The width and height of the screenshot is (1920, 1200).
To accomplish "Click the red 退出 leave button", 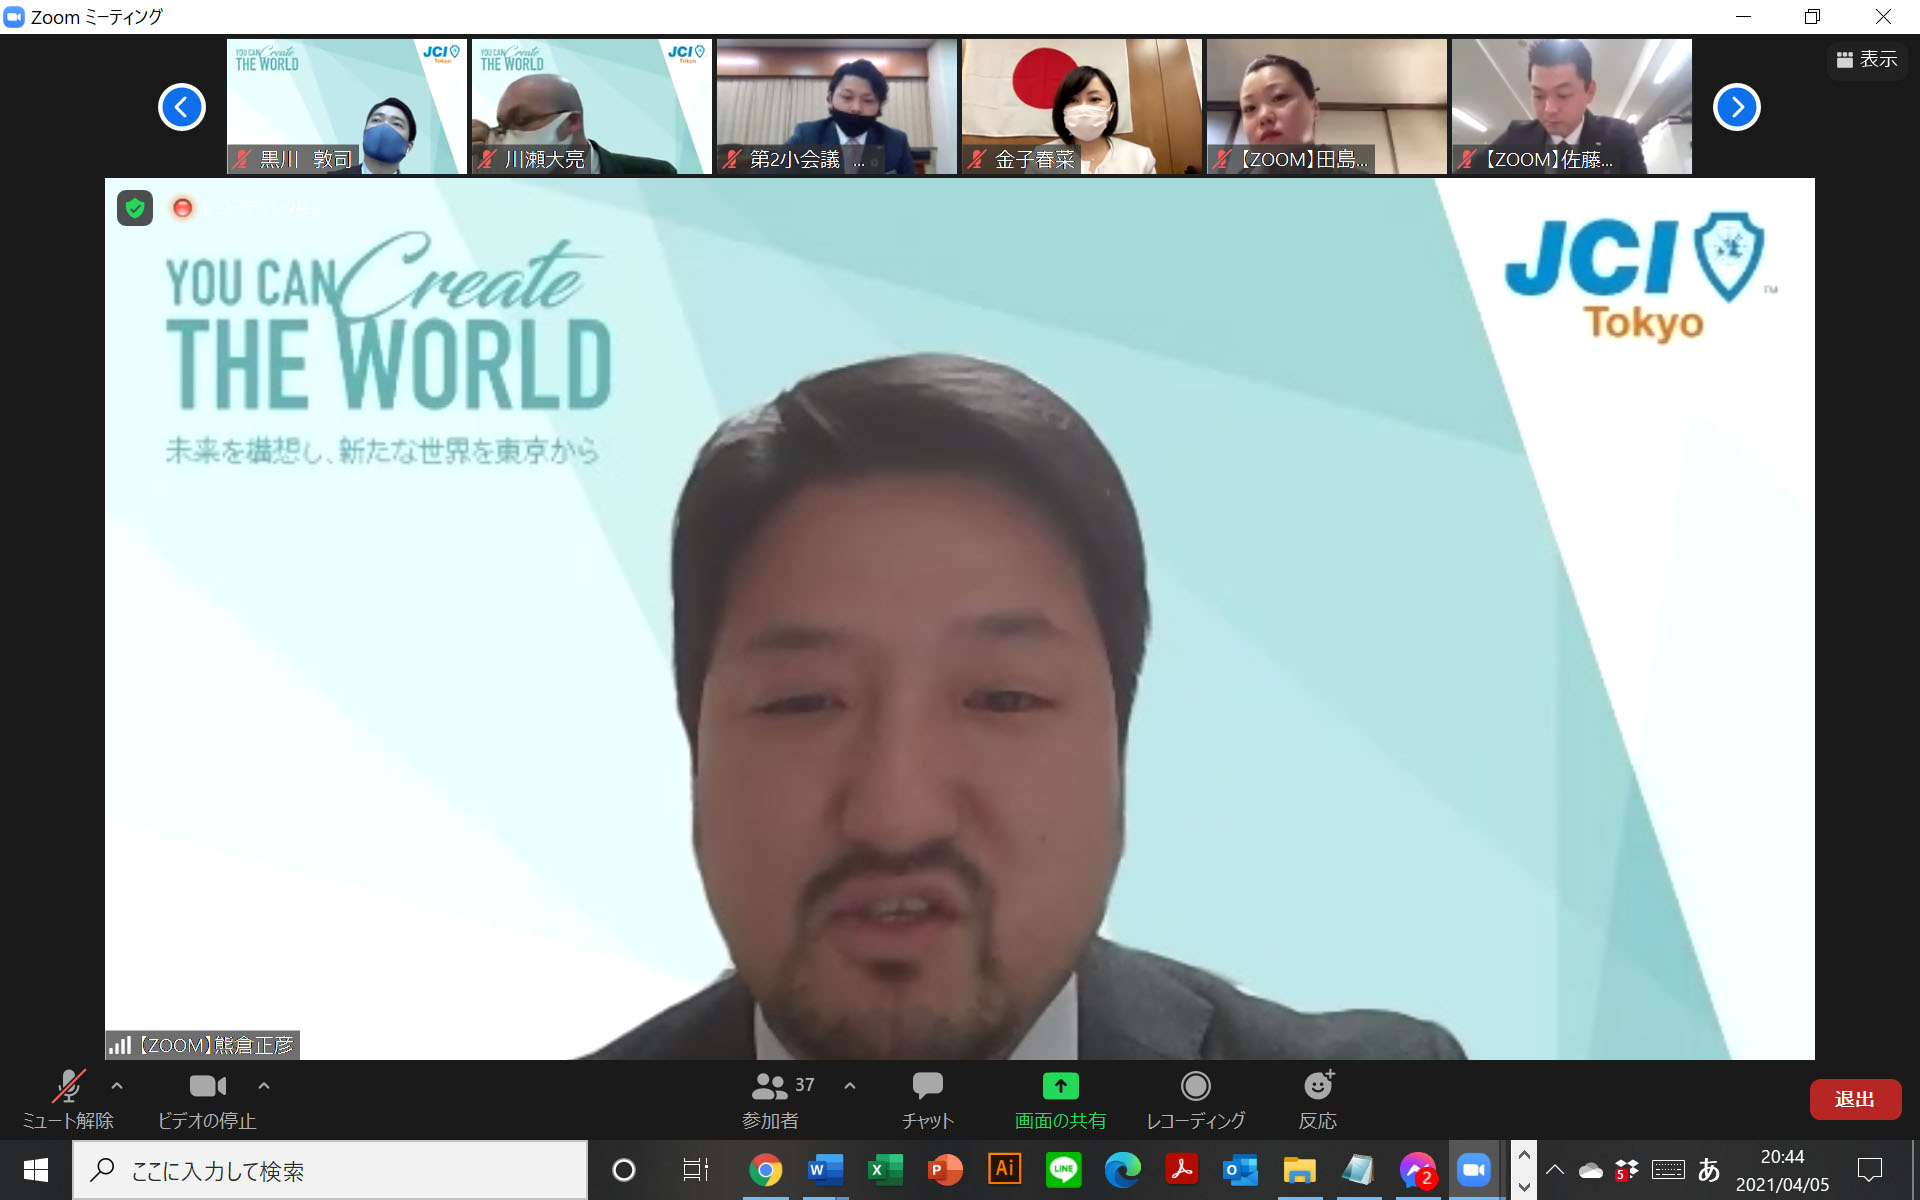I will pos(1854,1099).
